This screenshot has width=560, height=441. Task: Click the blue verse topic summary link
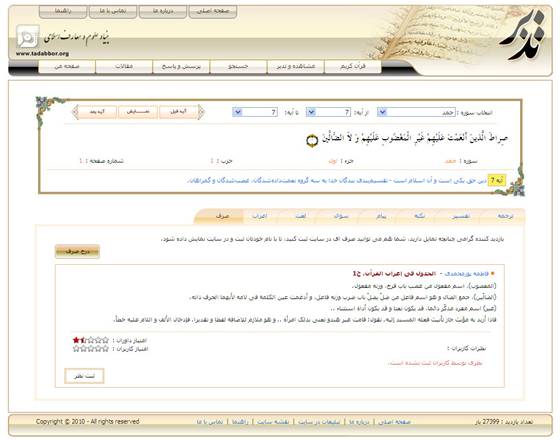(337, 181)
